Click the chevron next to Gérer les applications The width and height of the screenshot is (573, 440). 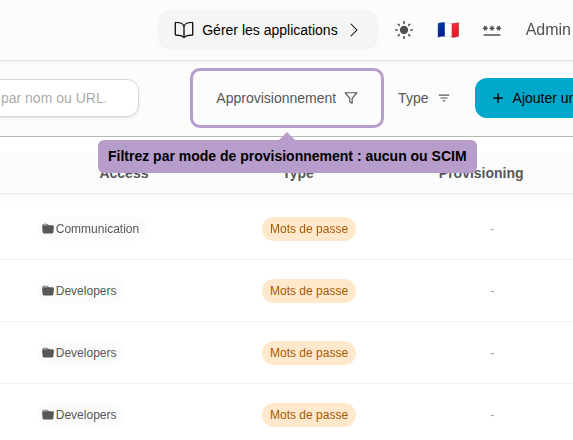point(353,30)
